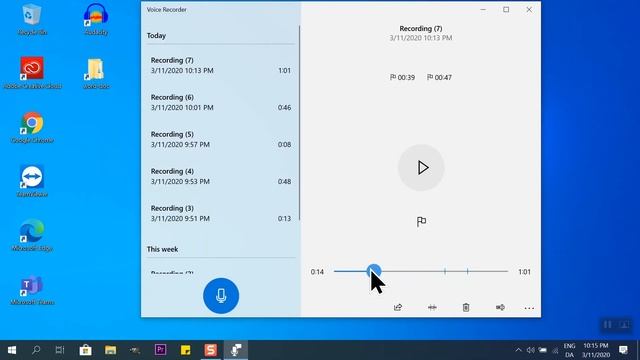
Task: Select Recording (4) from 9:53 PM
Action: point(220,176)
